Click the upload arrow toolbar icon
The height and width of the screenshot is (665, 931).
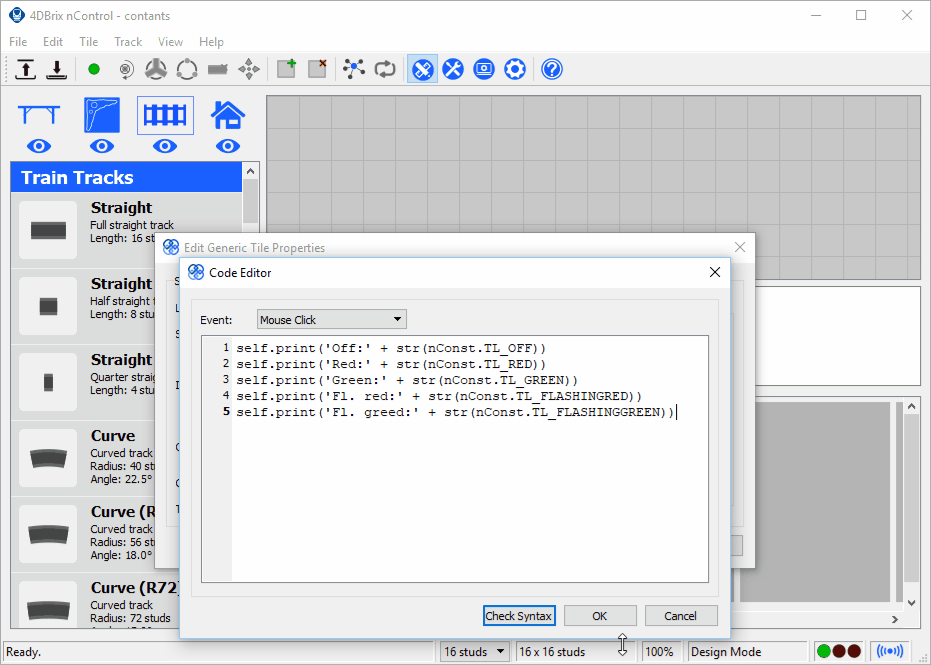click(x=26, y=69)
